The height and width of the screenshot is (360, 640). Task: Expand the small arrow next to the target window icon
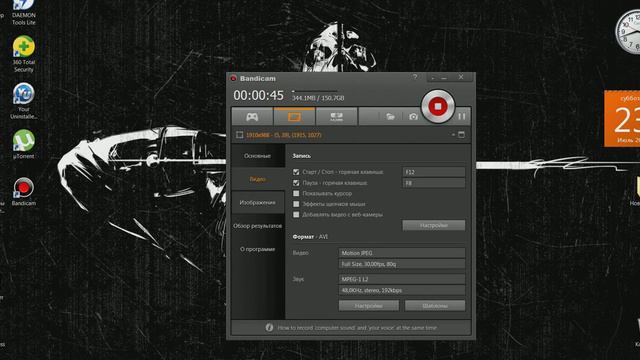click(x=453, y=134)
